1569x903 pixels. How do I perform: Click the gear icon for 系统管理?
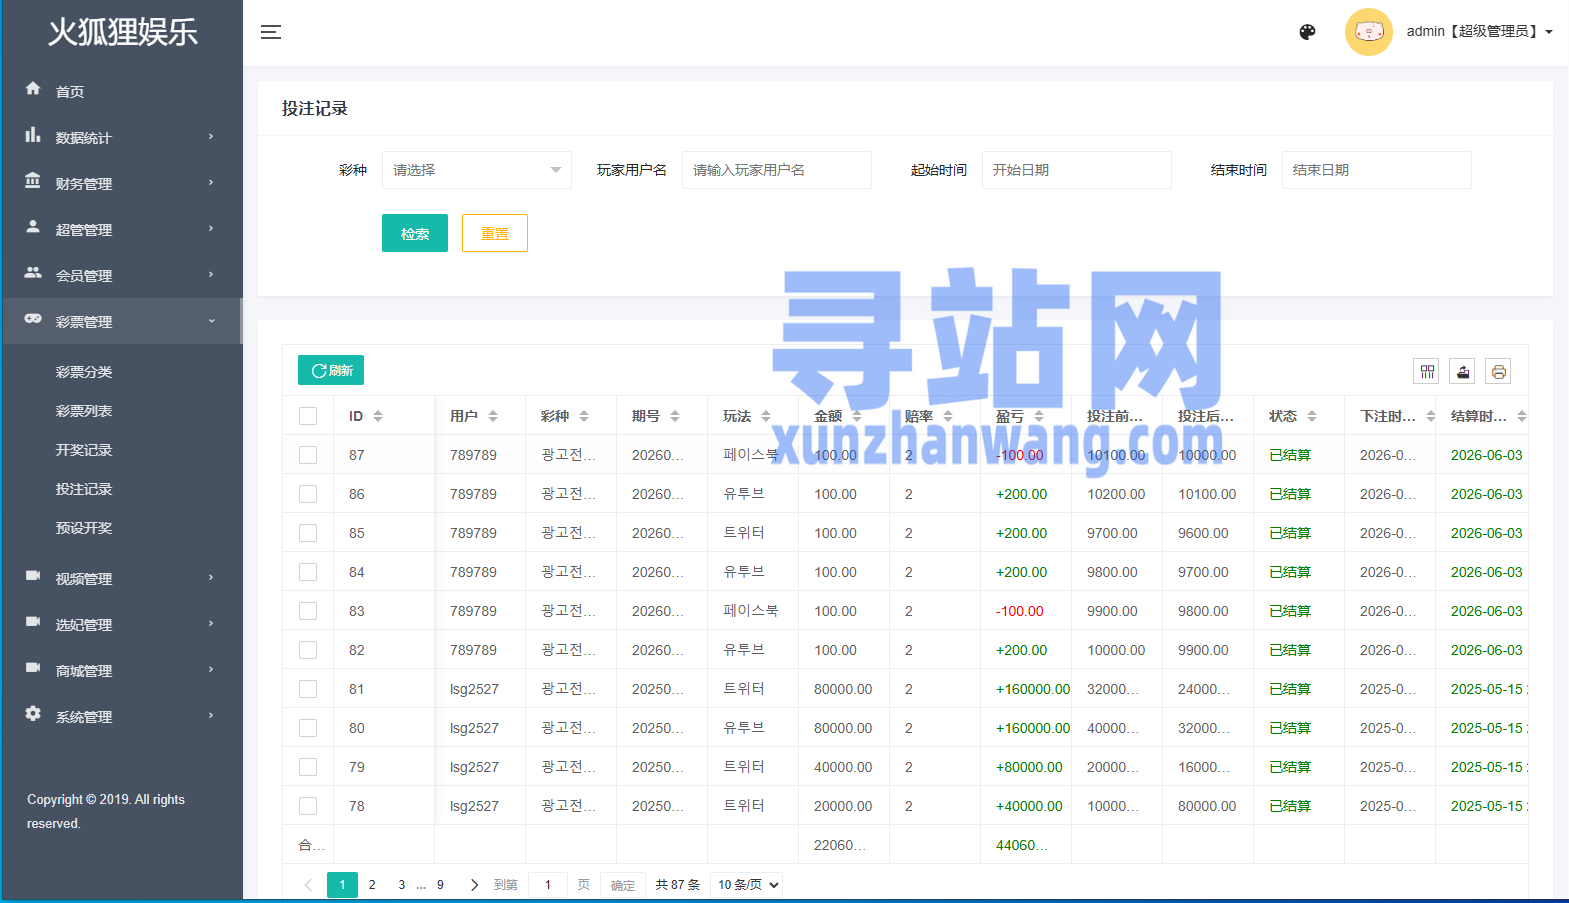tap(33, 714)
